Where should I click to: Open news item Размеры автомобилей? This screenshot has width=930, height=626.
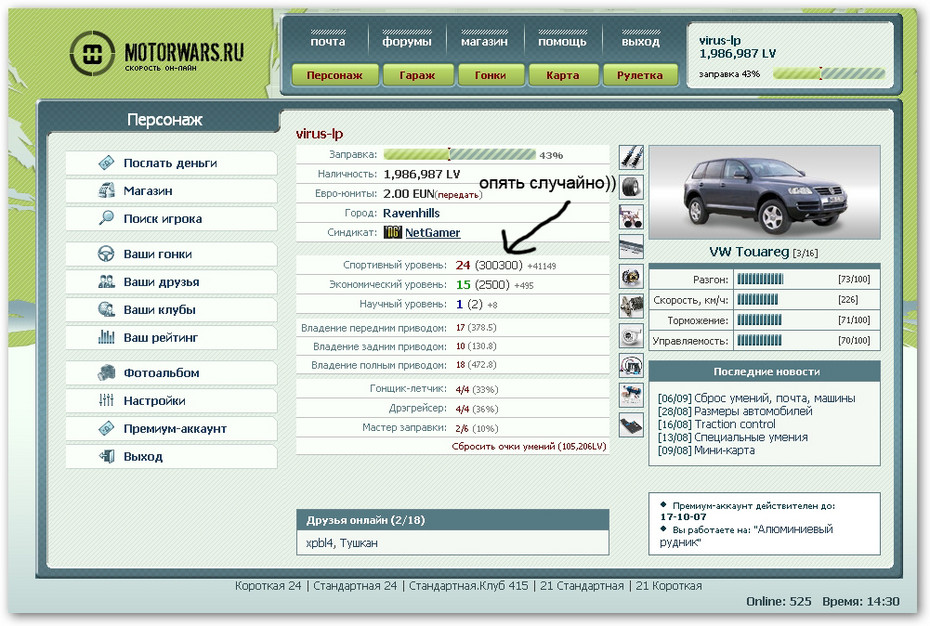[753, 411]
